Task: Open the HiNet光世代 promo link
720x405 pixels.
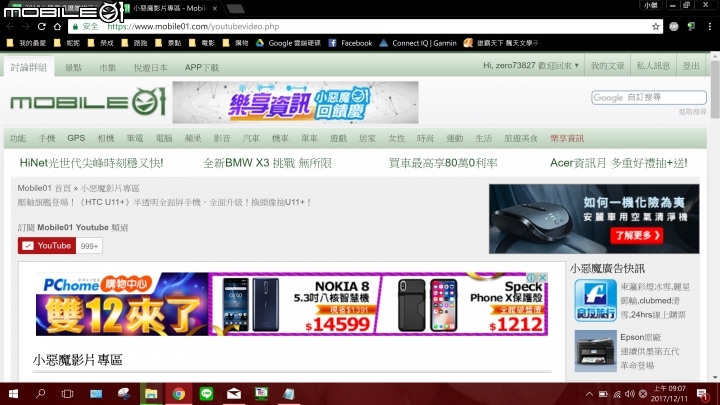Action: pyautogui.click(x=91, y=163)
